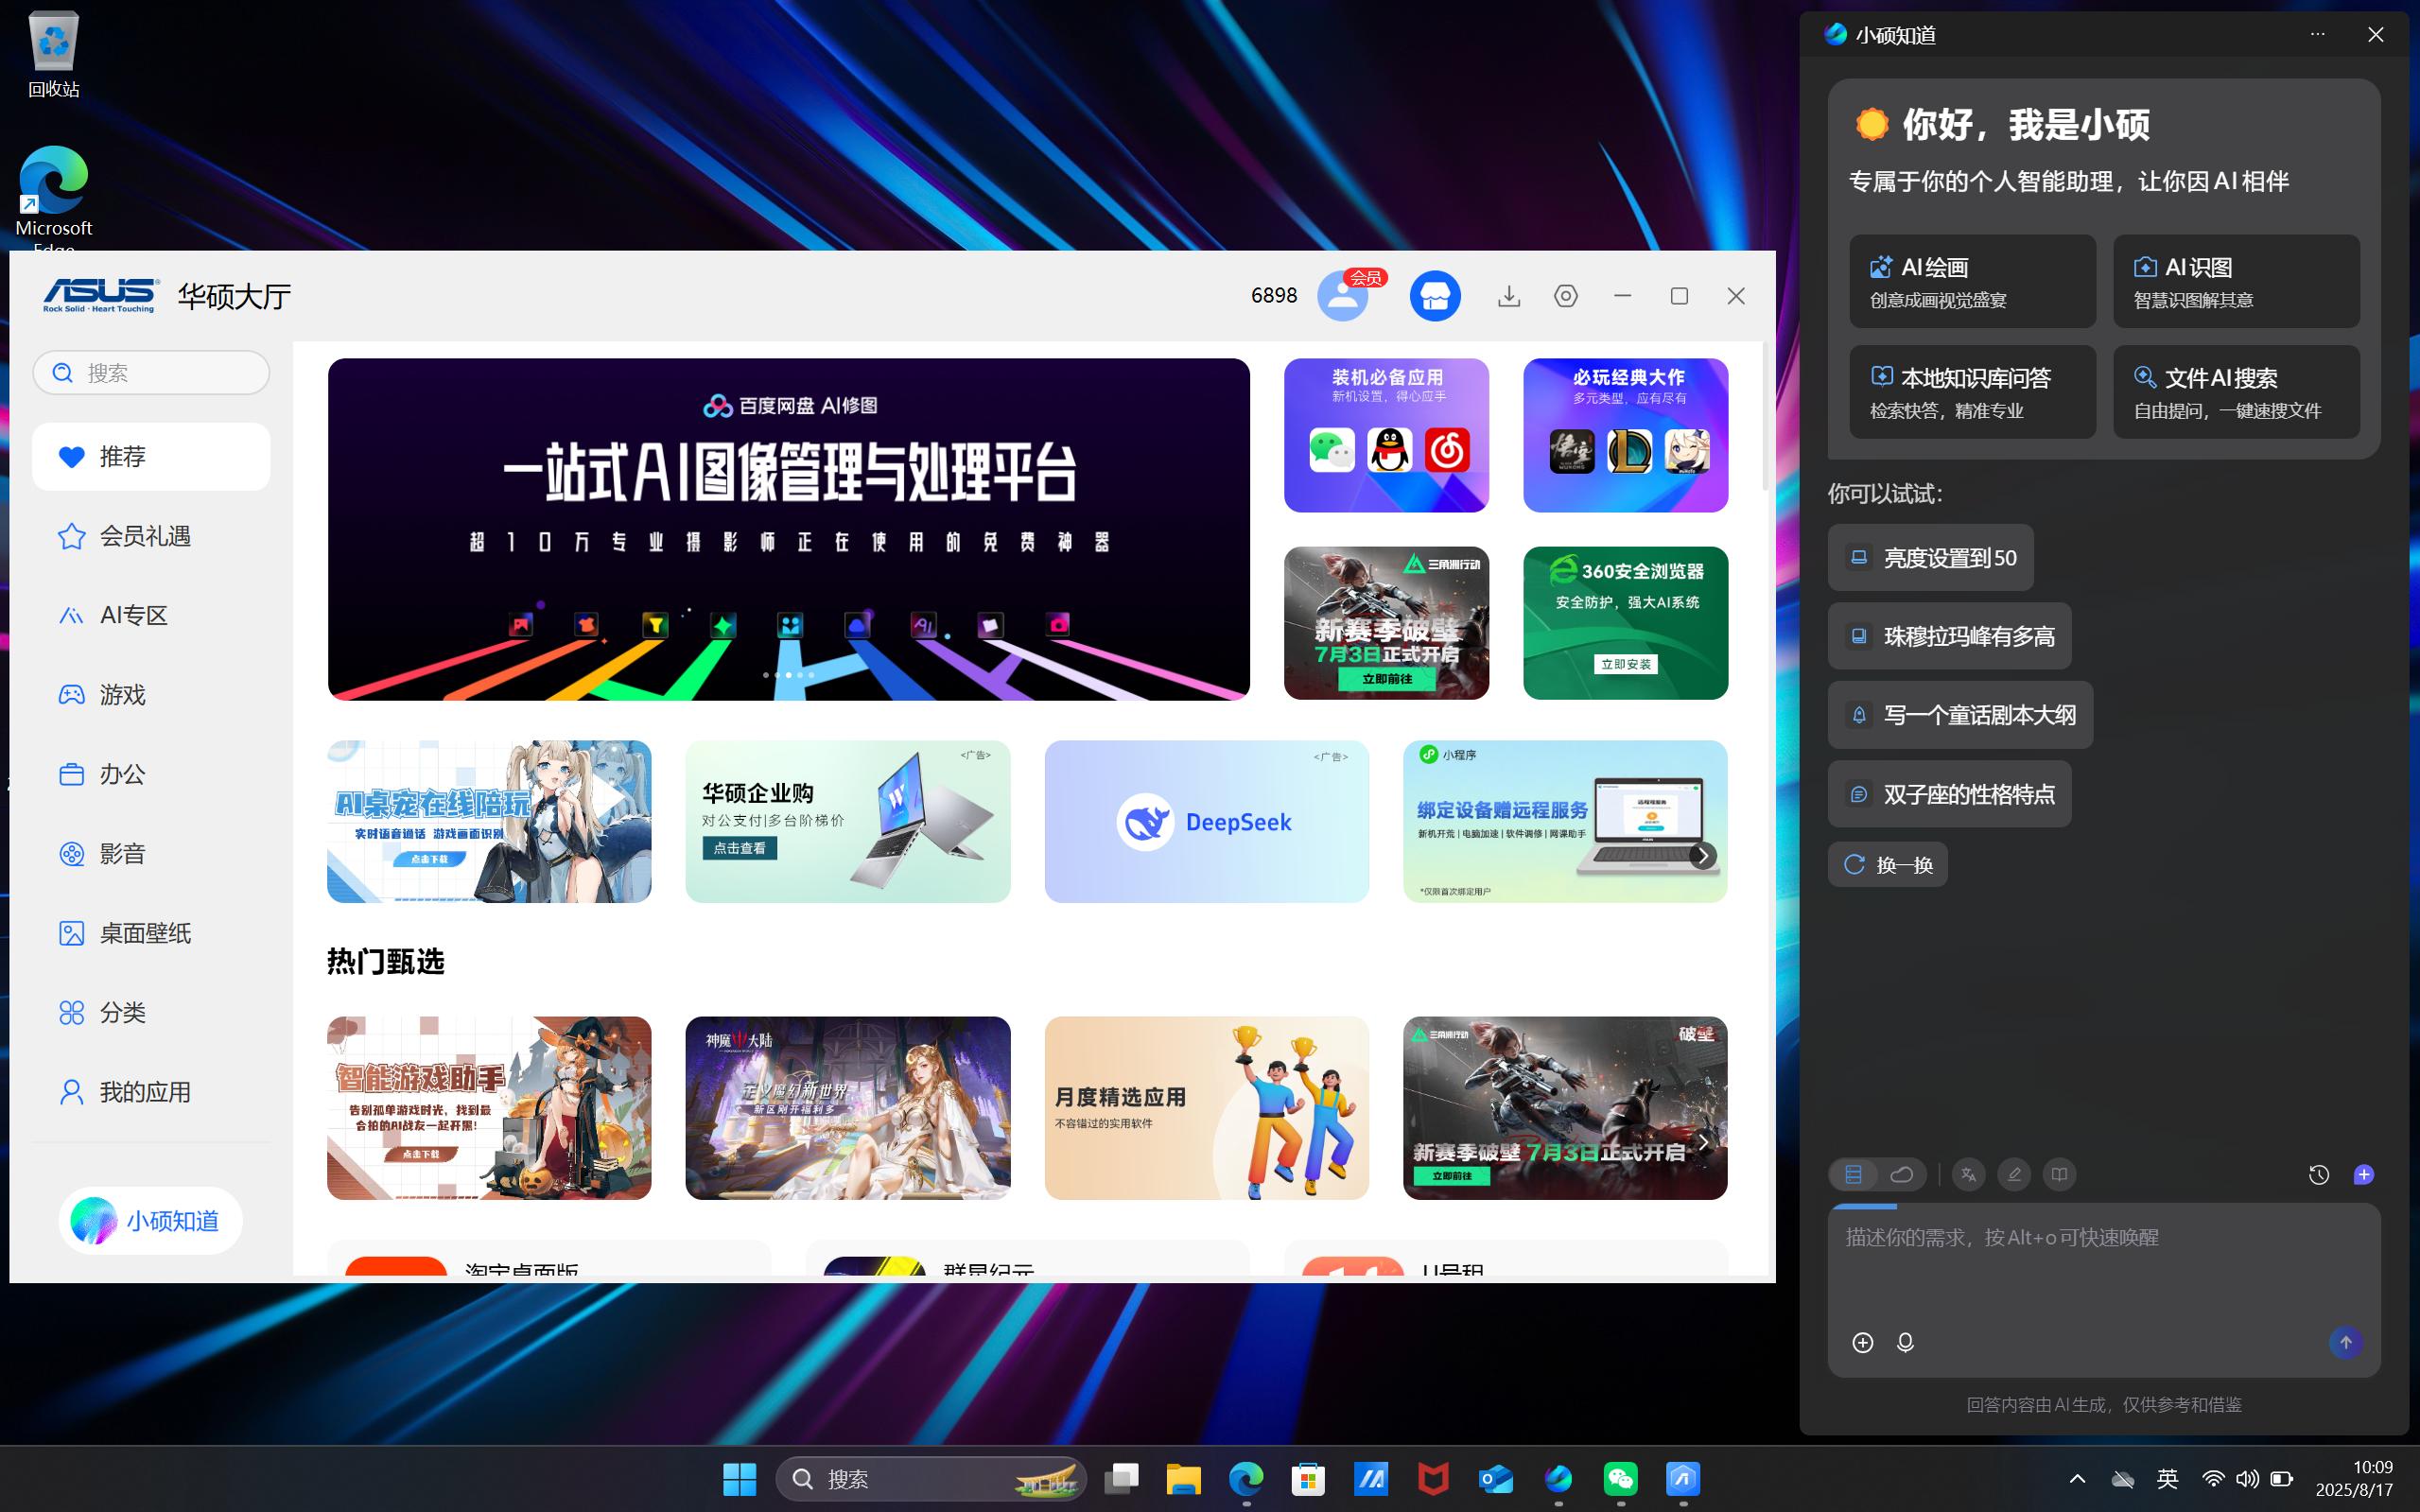Open Outlook from the taskbar
The width and height of the screenshot is (2420, 1512).
pyautogui.click(x=1496, y=1478)
